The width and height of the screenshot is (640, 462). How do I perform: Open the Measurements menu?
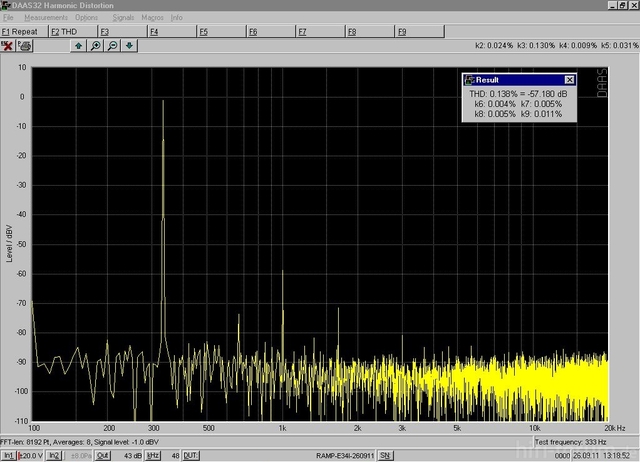(46, 18)
